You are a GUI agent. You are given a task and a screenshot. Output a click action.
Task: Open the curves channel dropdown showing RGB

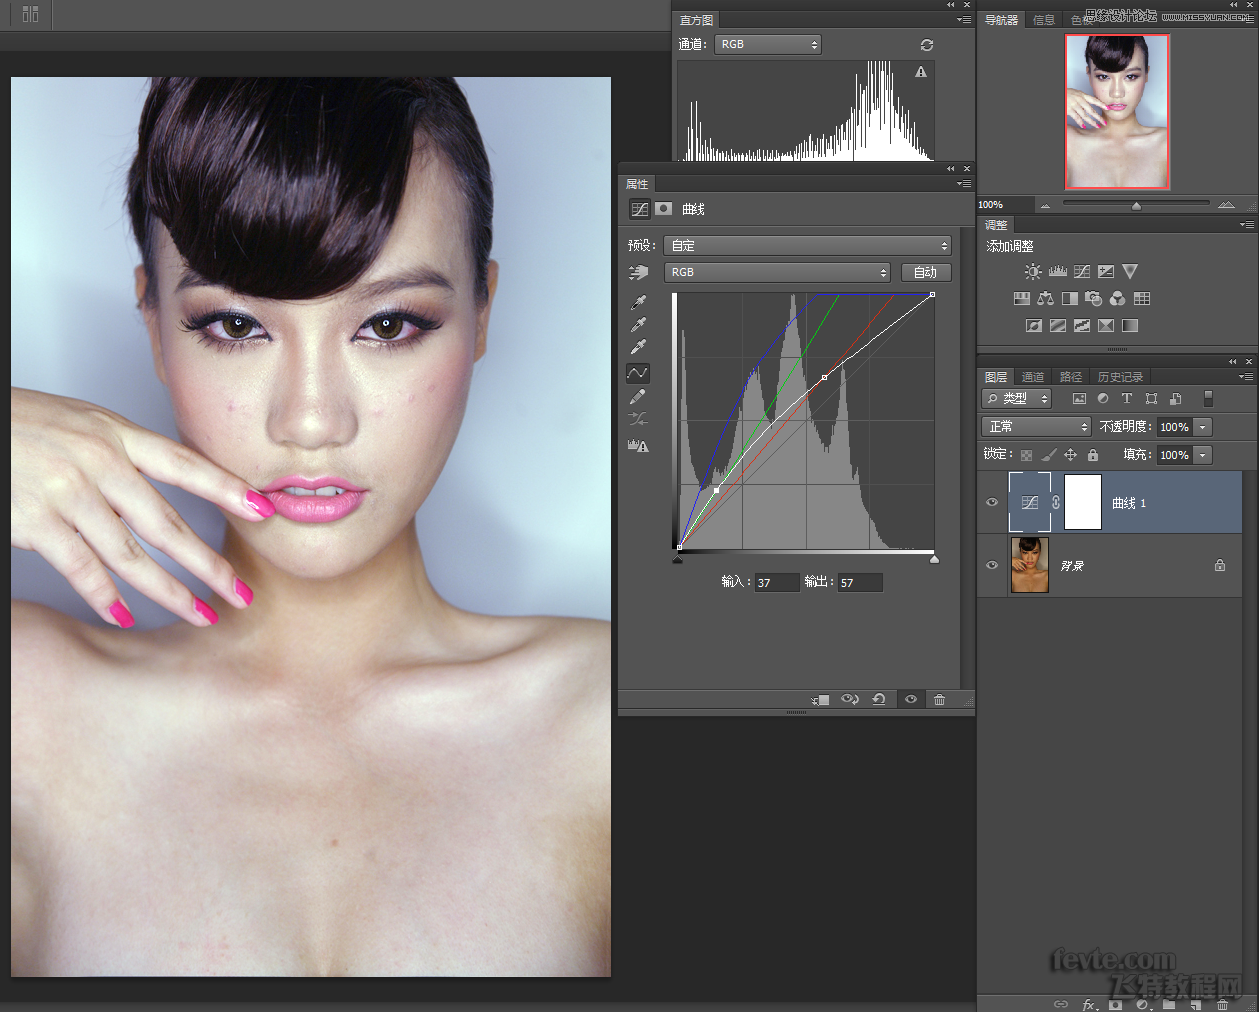778,271
